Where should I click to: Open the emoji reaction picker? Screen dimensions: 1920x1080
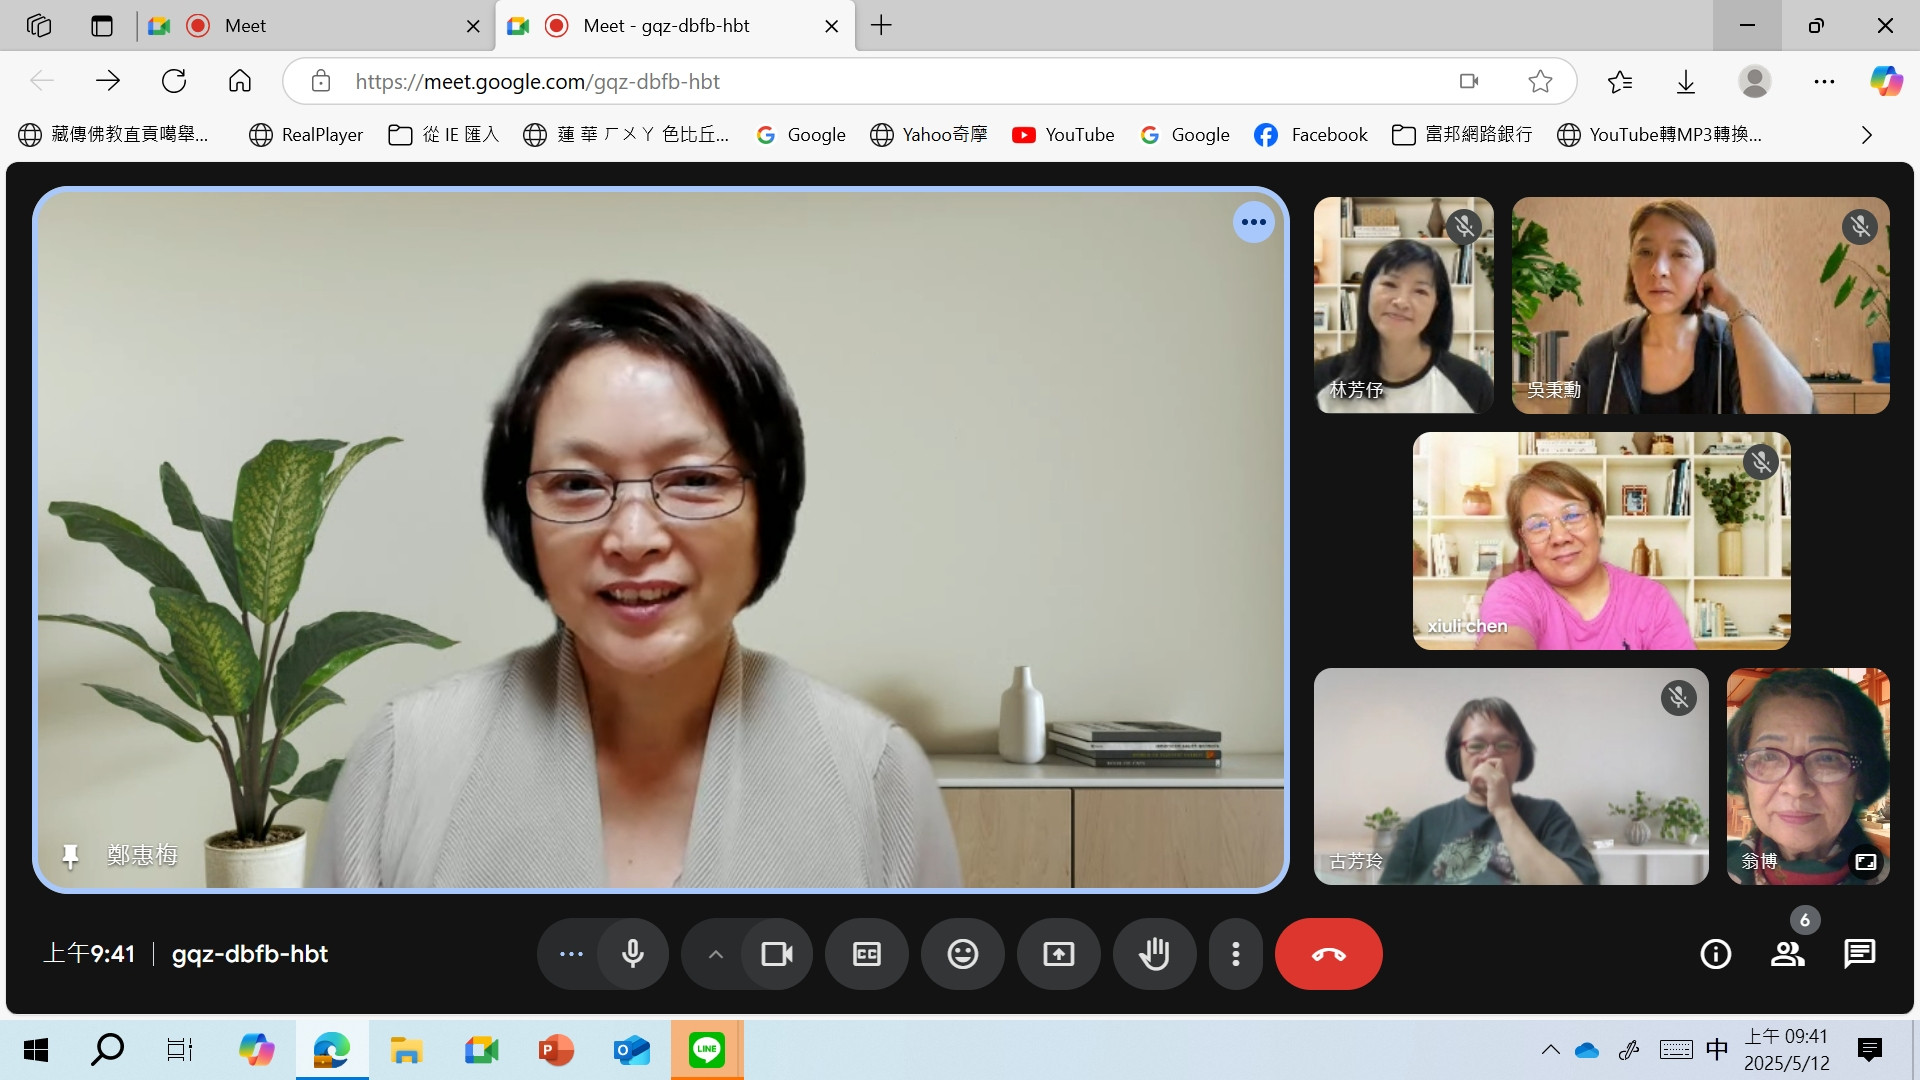pos(962,954)
